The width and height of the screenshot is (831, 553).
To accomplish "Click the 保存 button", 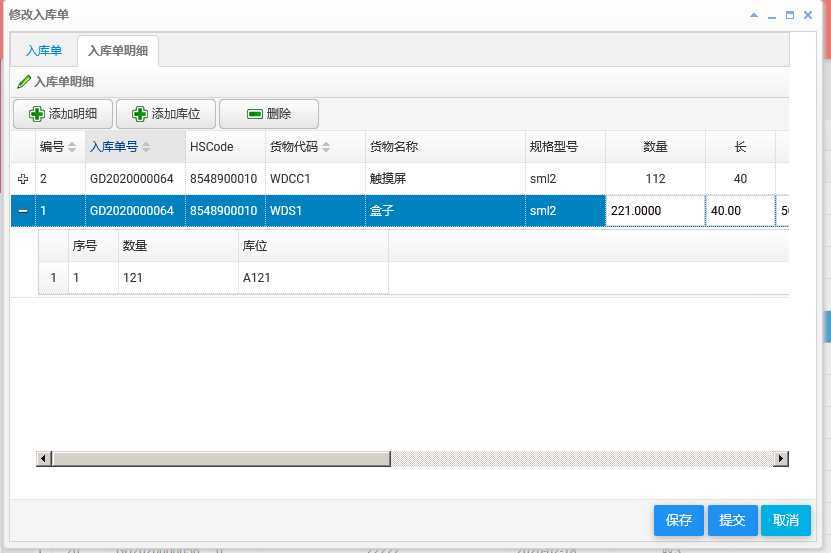I will pos(678,520).
